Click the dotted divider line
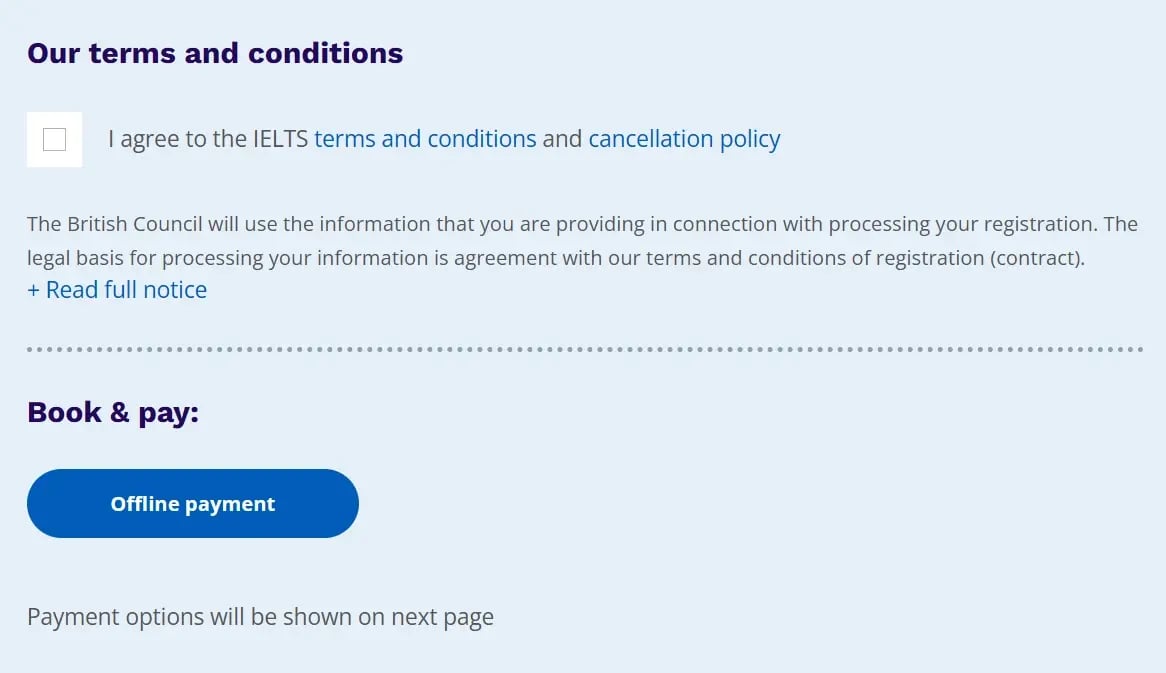 (584, 349)
